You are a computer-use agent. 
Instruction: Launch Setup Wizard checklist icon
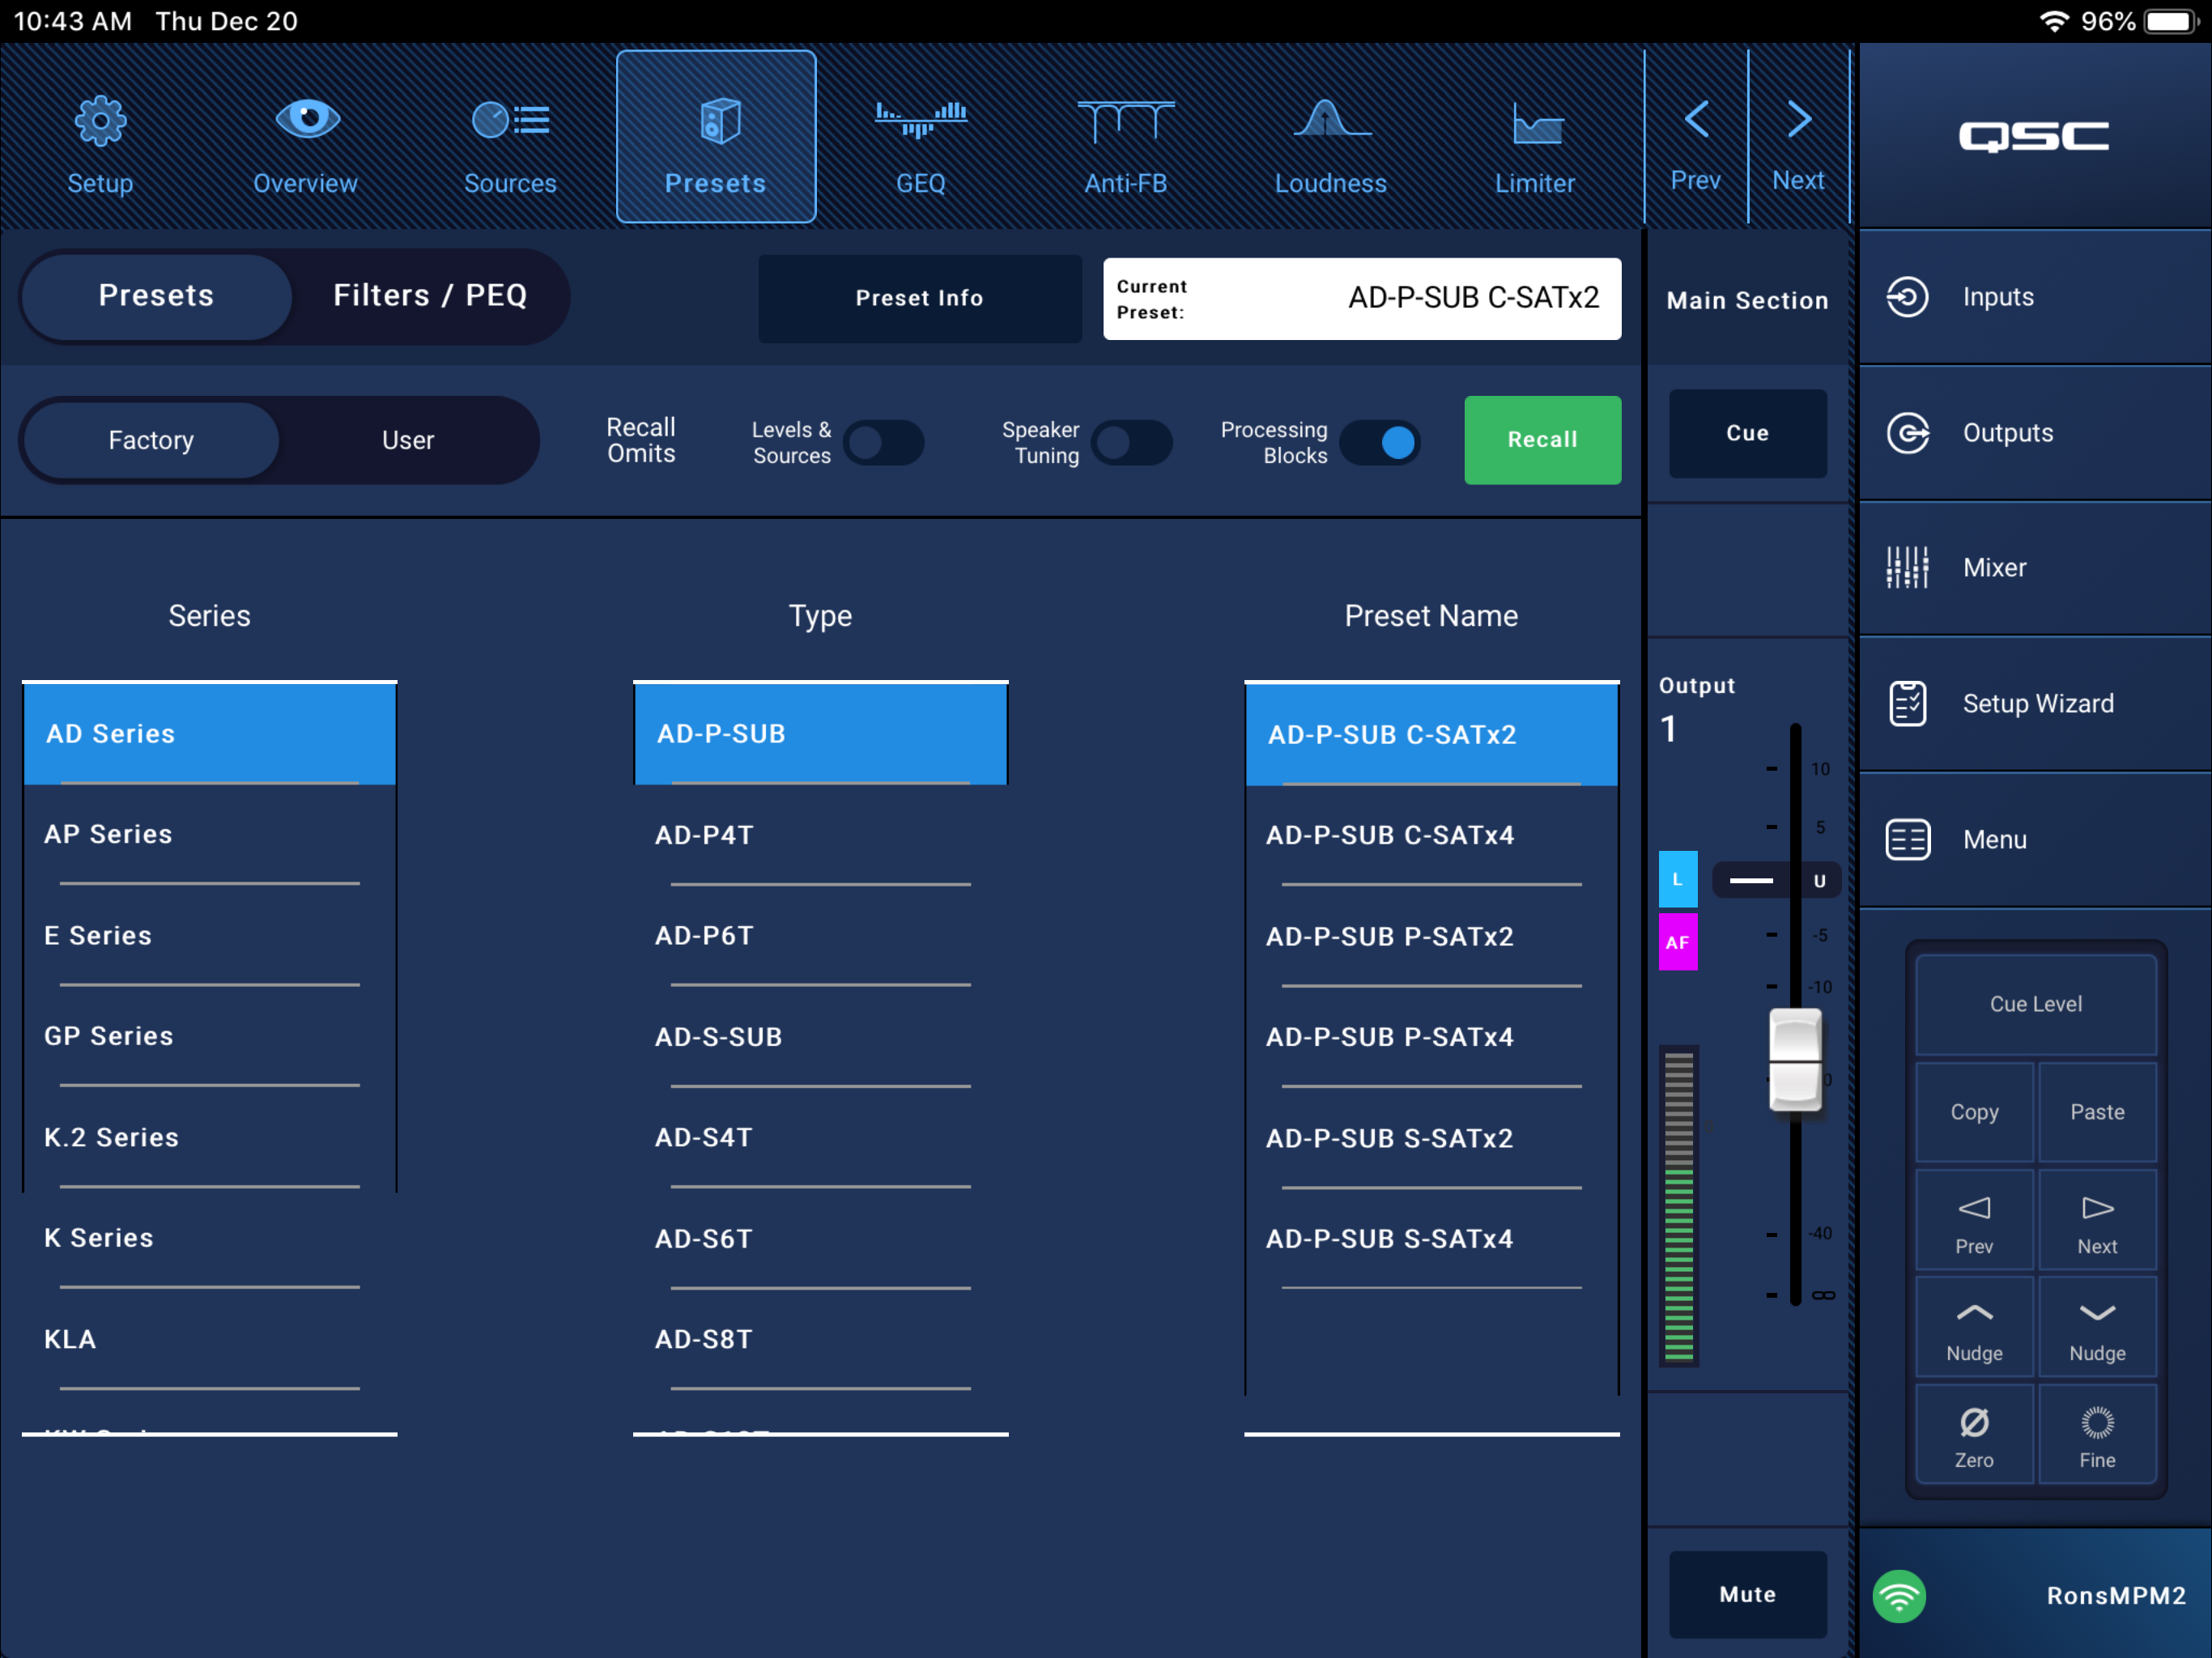pos(1907,703)
